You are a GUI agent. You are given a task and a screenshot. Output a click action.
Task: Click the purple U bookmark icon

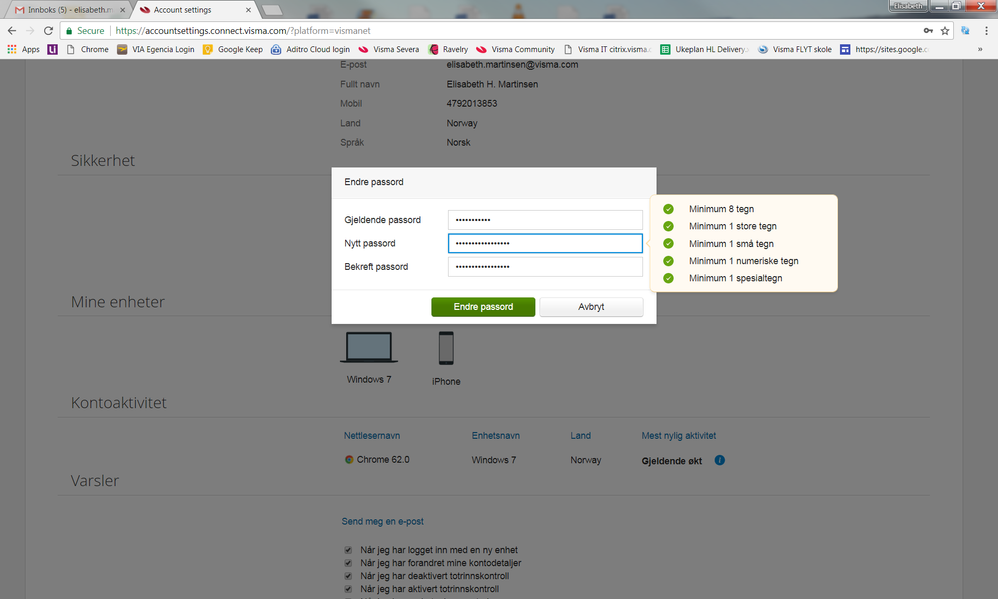(52, 49)
